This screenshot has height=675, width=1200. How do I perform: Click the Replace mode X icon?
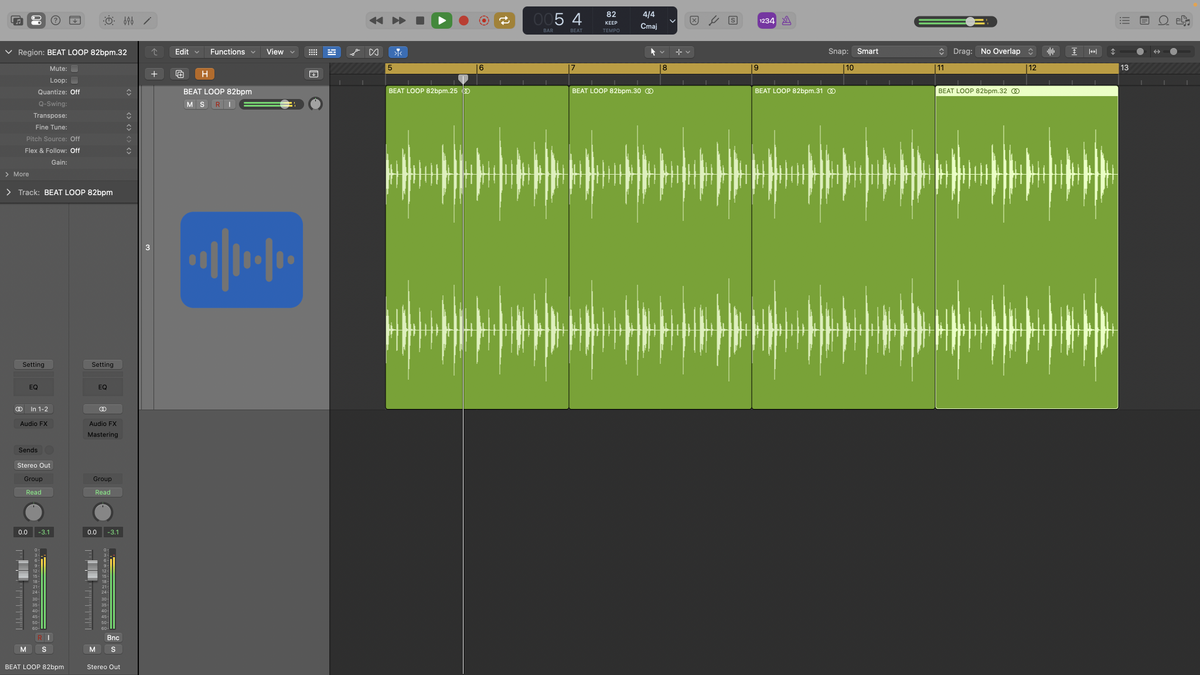(x=695, y=20)
